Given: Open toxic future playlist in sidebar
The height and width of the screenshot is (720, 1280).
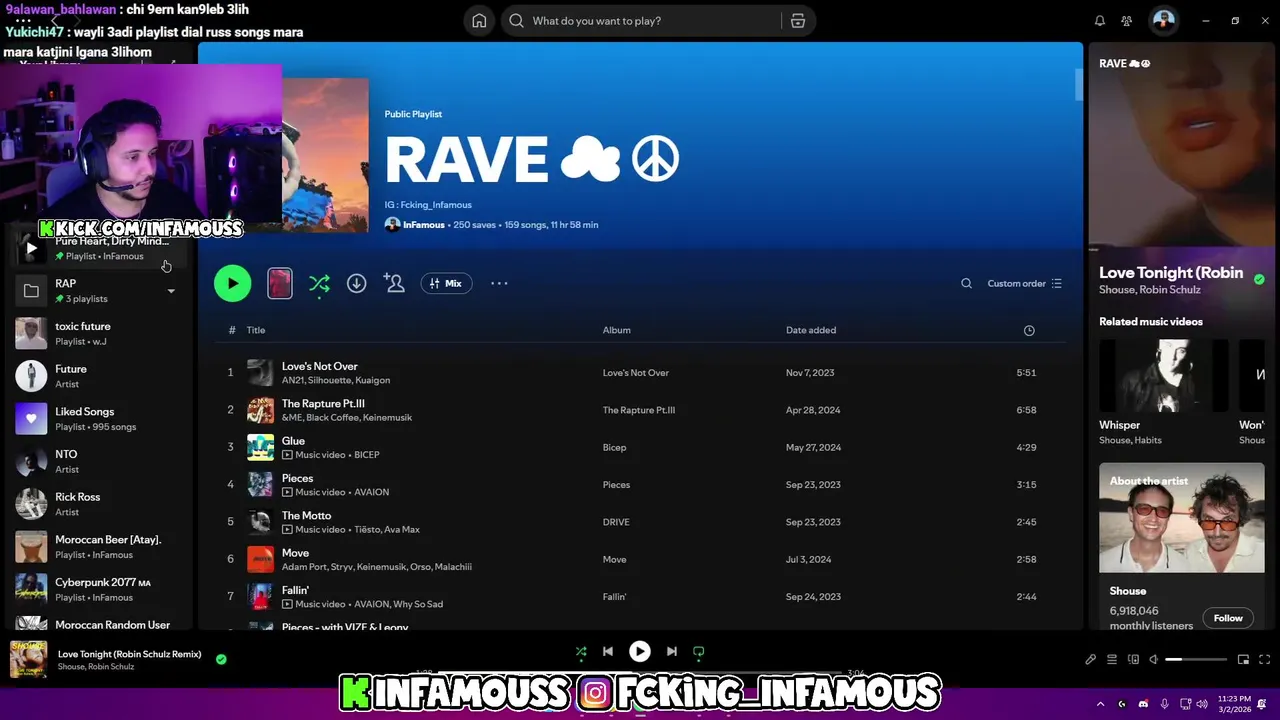Looking at the screenshot, I should pos(97,333).
